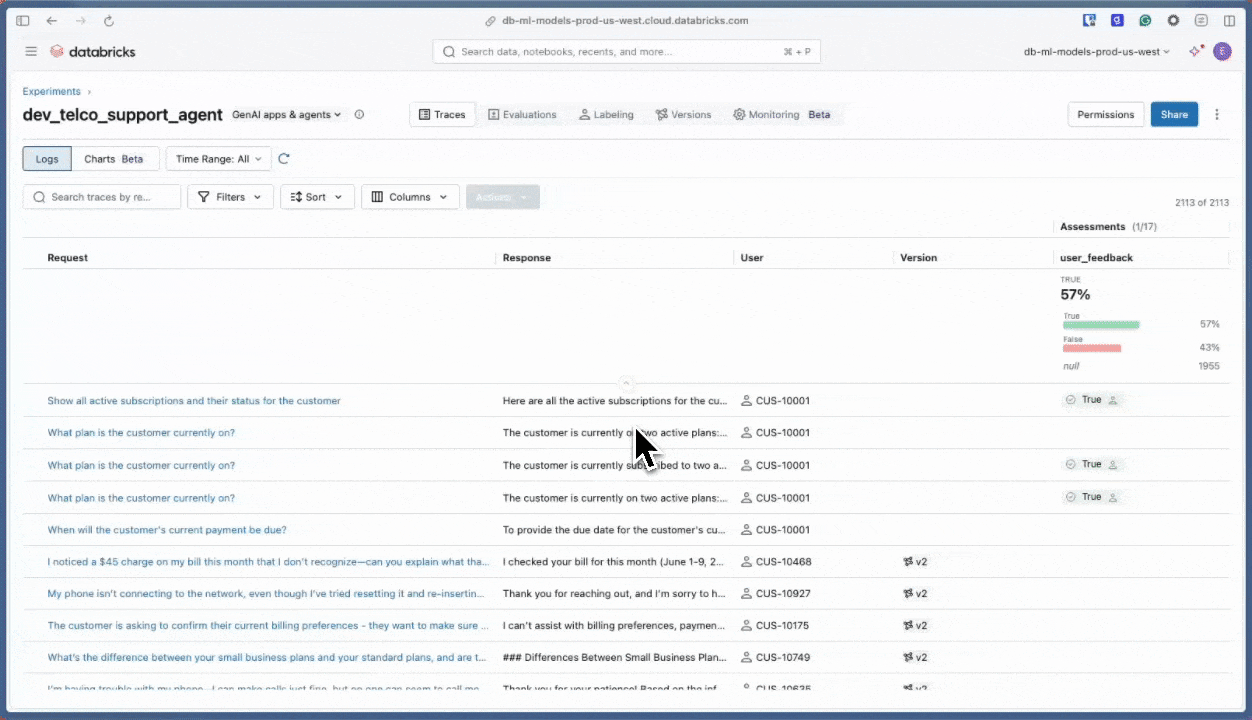Open the Databricks hamburger navigation menu
This screenshot has width=1252, height=720.
pos(31,52)
